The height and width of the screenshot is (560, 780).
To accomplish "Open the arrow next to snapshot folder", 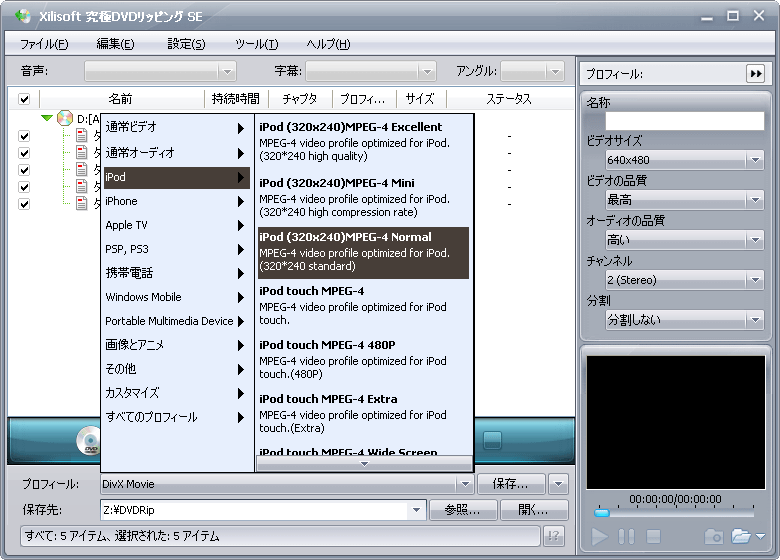I will 760,536.
